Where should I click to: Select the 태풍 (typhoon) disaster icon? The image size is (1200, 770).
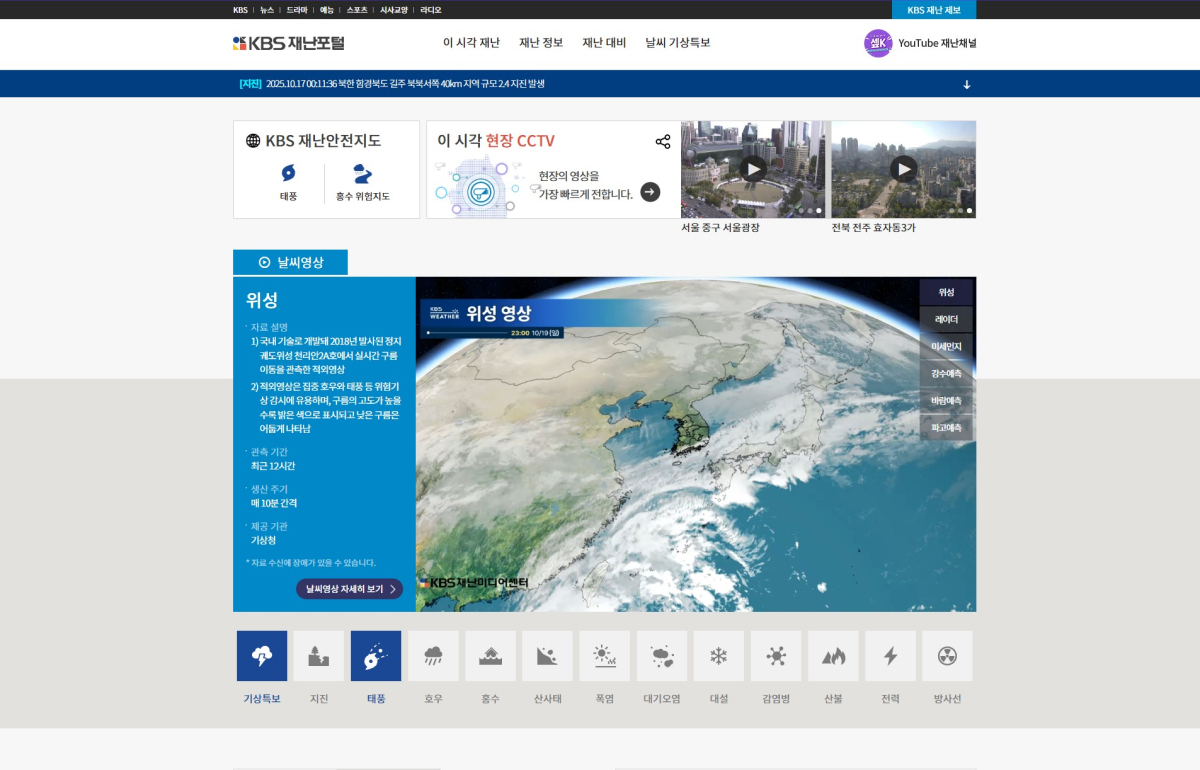tap(376, 656)
